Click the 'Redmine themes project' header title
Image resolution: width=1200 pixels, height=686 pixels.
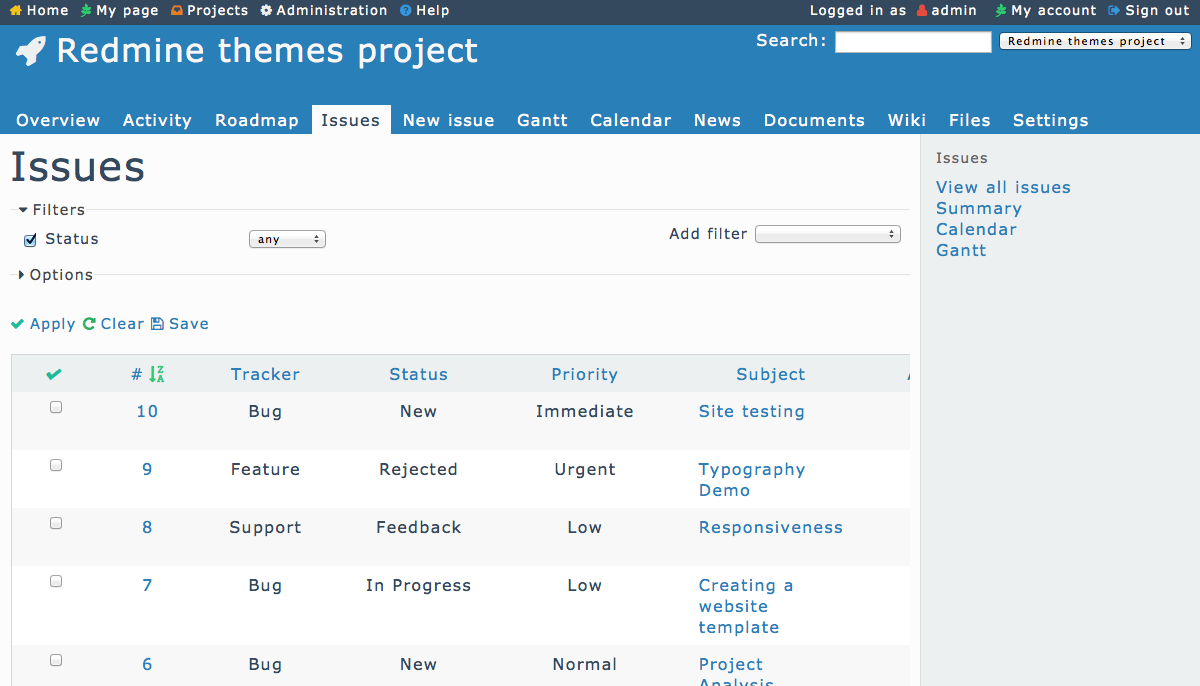[267, 50]
